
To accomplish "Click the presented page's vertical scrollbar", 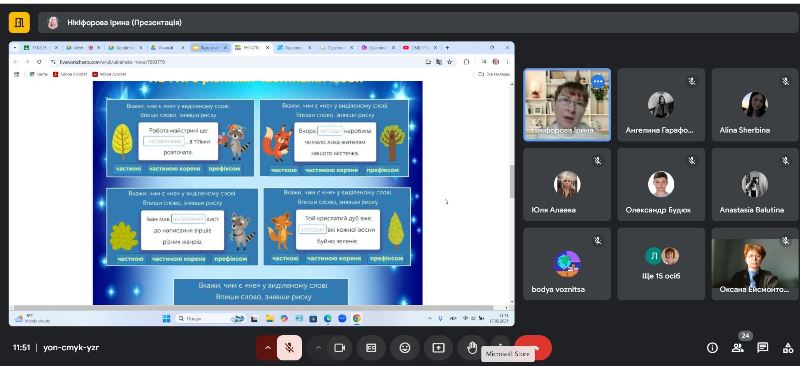I will coord(512,182).
